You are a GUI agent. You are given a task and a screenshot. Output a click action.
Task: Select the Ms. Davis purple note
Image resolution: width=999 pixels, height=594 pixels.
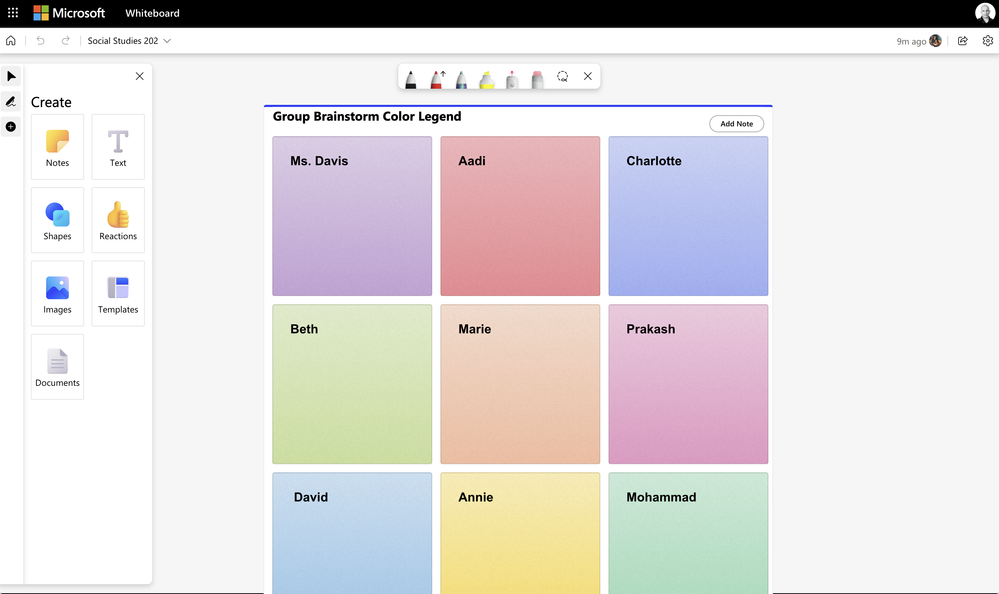[352, 216]
